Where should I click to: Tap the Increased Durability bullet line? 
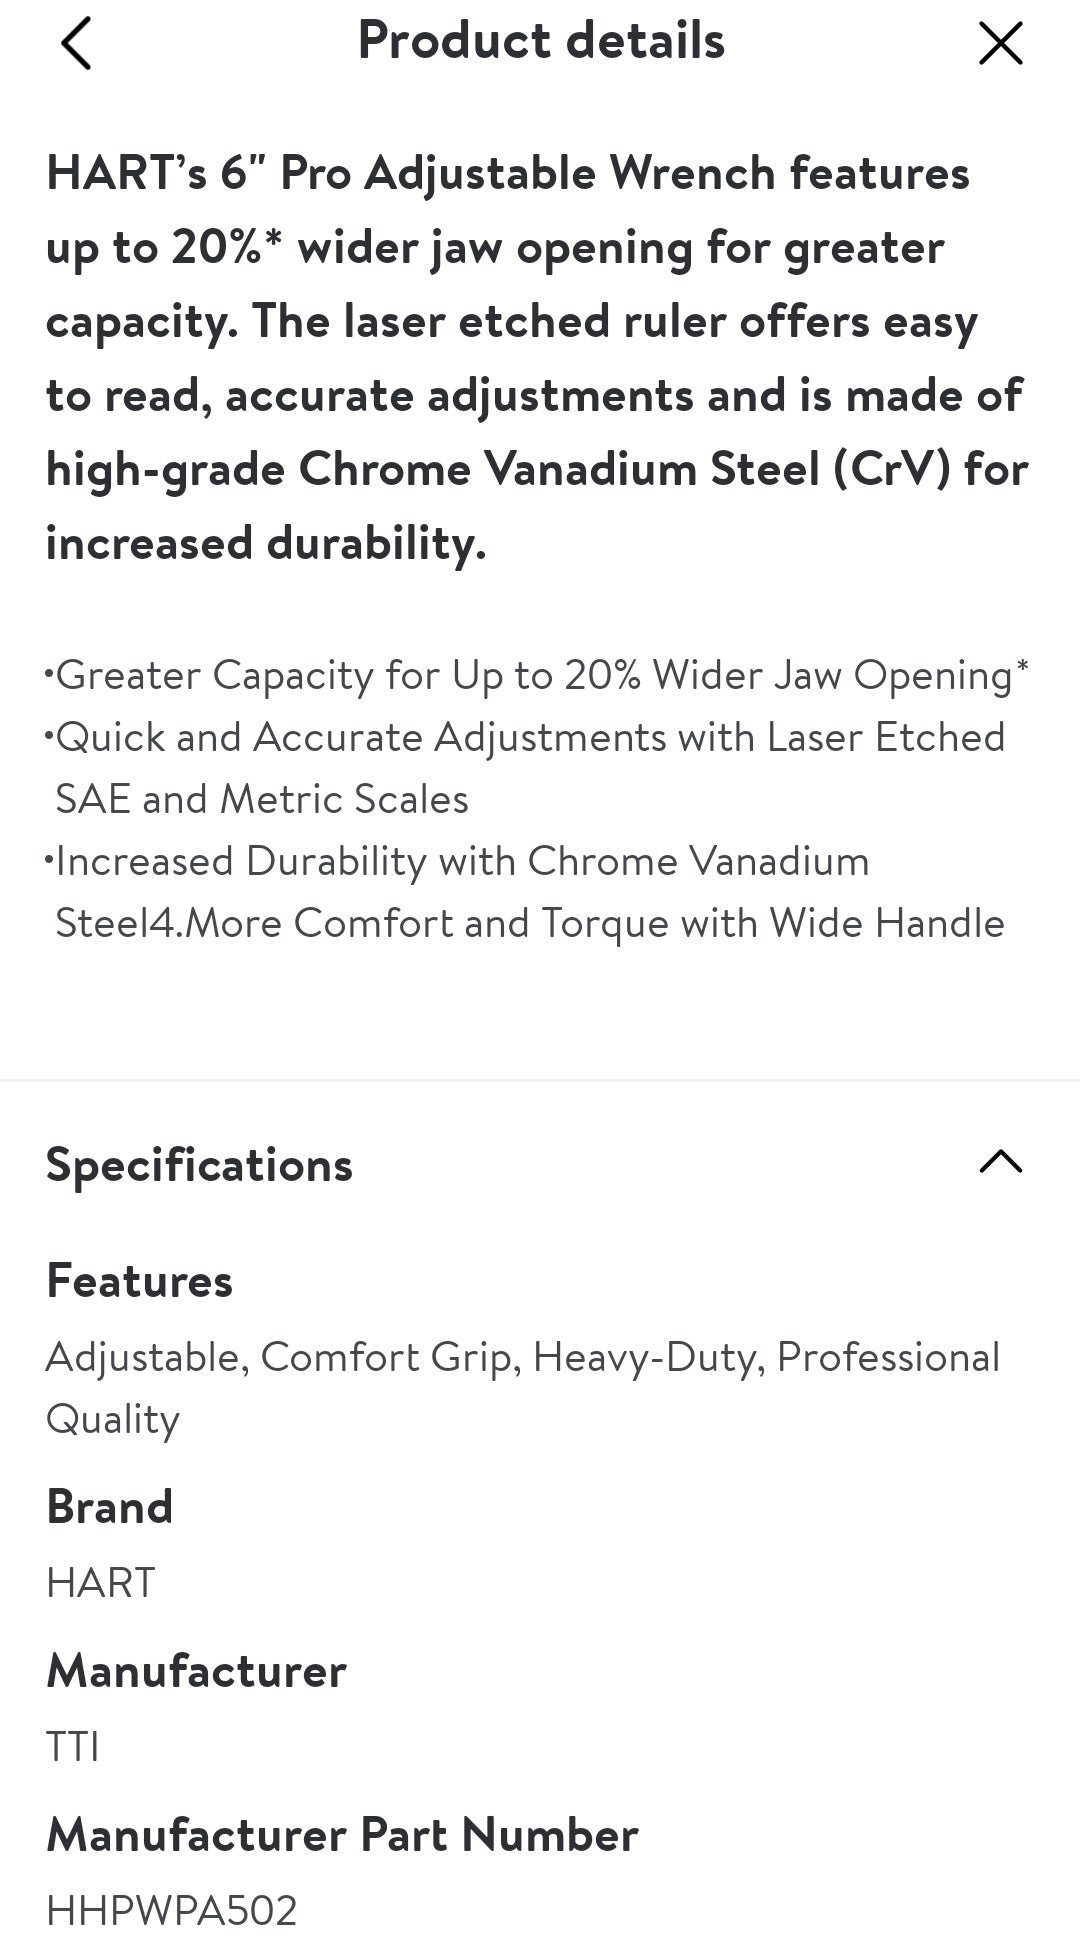point(462,862)
